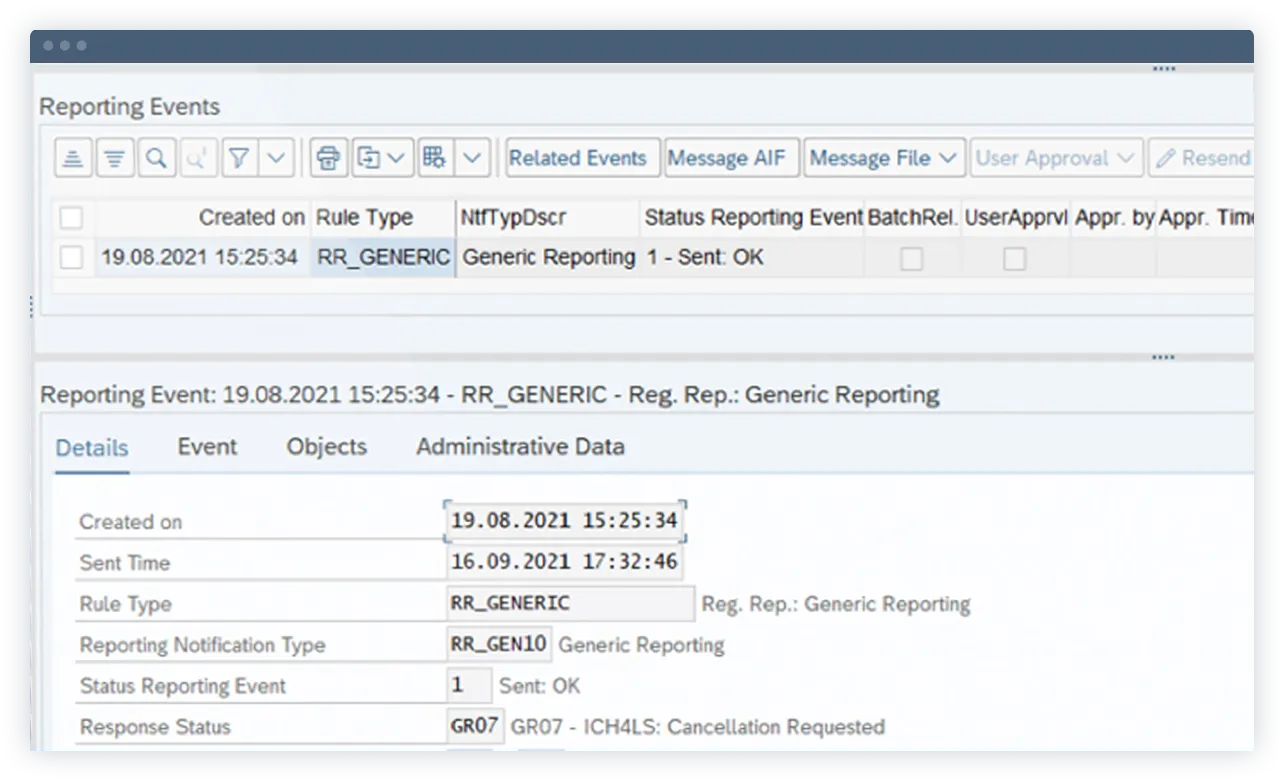
Task: Apply a filter using the funnel icon
Action: click(x=240, y=157)
